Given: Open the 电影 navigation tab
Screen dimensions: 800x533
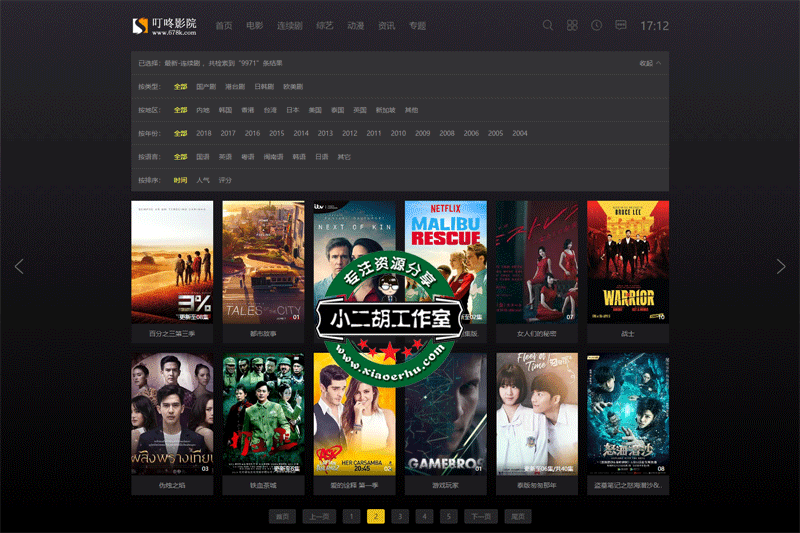Looking at the screenshot, I should point(255,26).
